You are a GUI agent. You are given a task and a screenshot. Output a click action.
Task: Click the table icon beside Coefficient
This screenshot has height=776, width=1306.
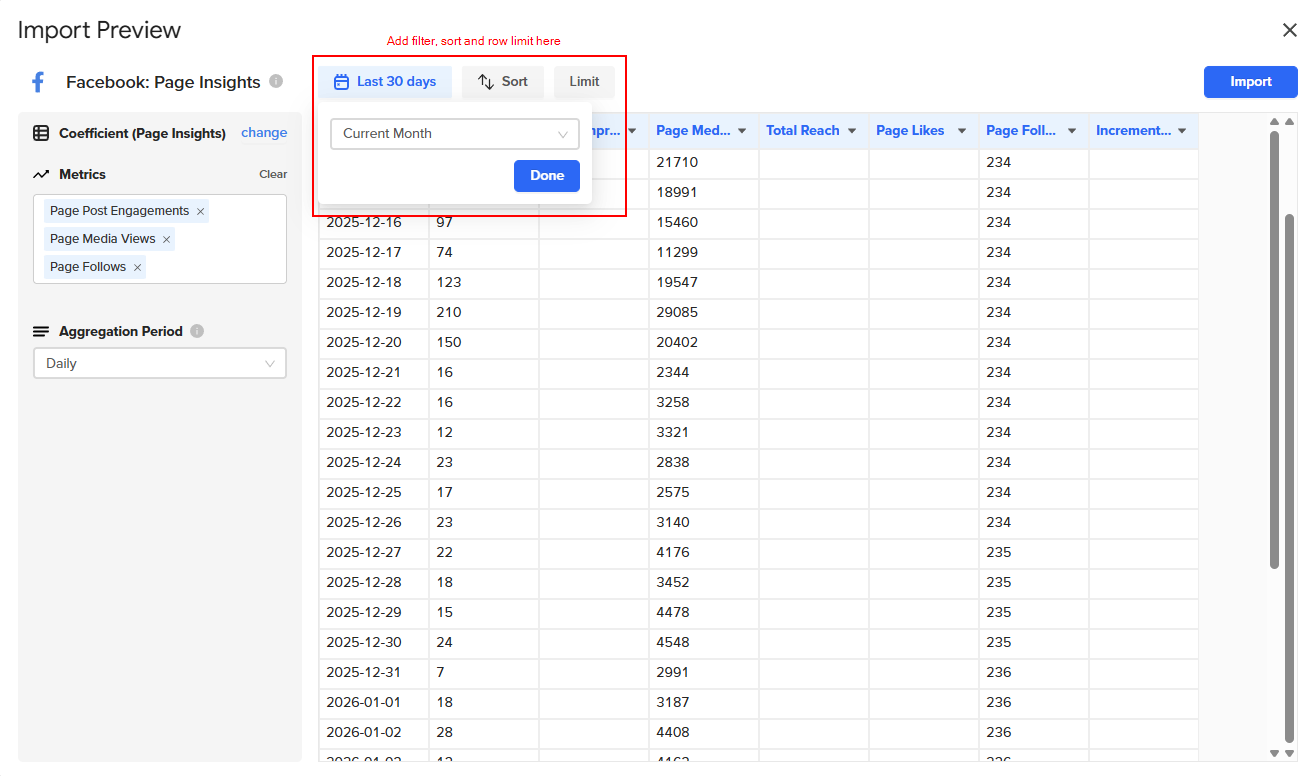click(x=41, y=133)
